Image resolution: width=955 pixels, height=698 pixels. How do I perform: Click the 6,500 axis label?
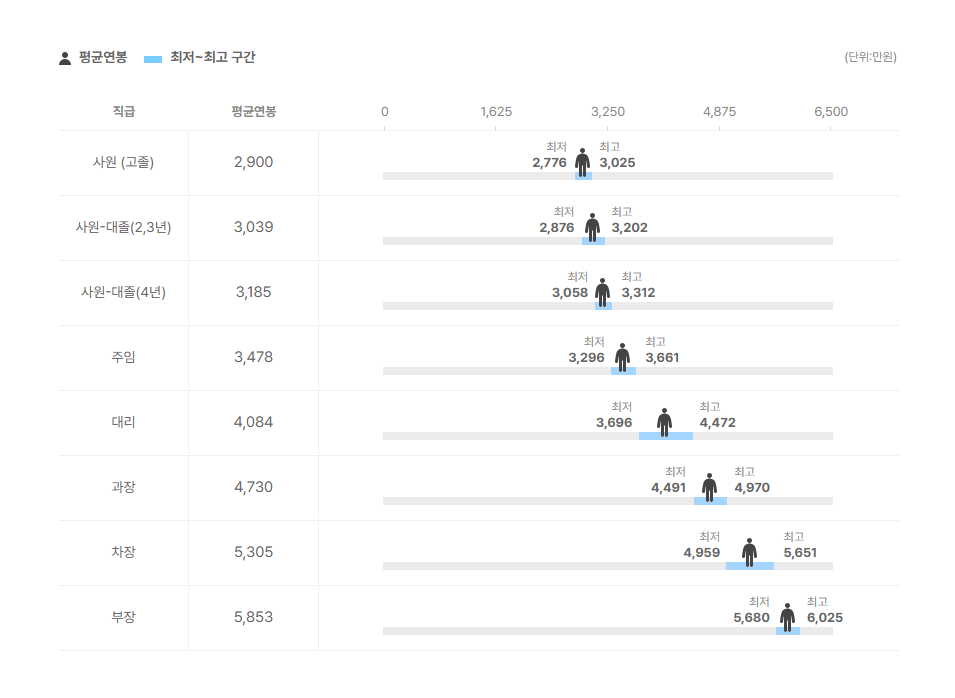coord(831,111)
